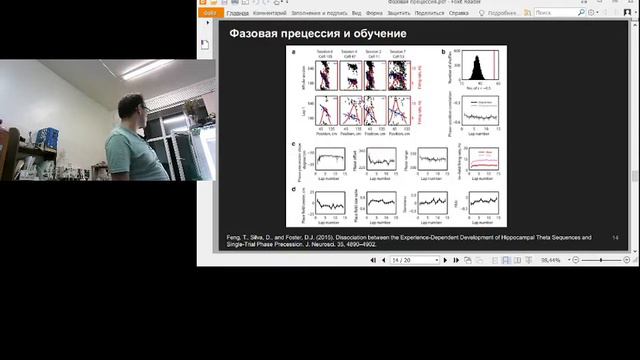Open the orange Файл menu
The height and width of the screenshot is (360, 640).
pyautogui.click(x=211, y=13)
